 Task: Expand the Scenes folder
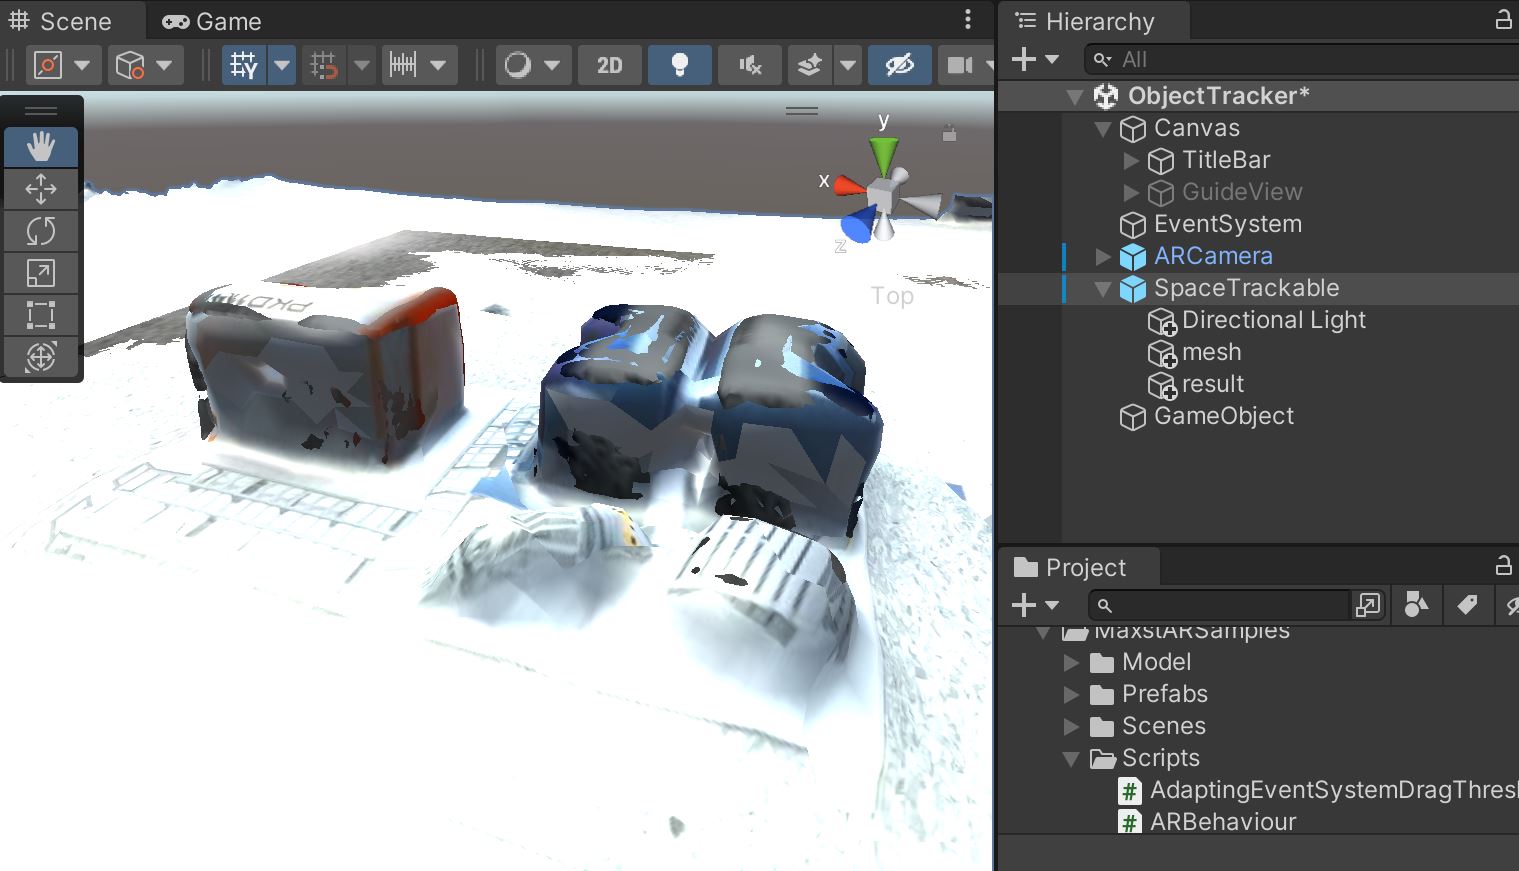pos(1071,727)
